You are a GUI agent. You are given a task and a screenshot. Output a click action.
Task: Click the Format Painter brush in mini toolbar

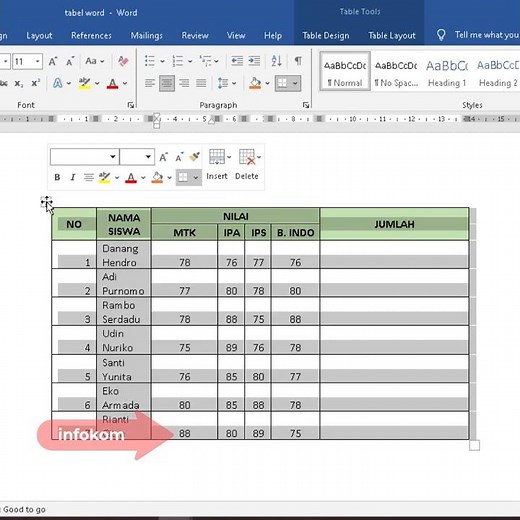pos(194,157)
